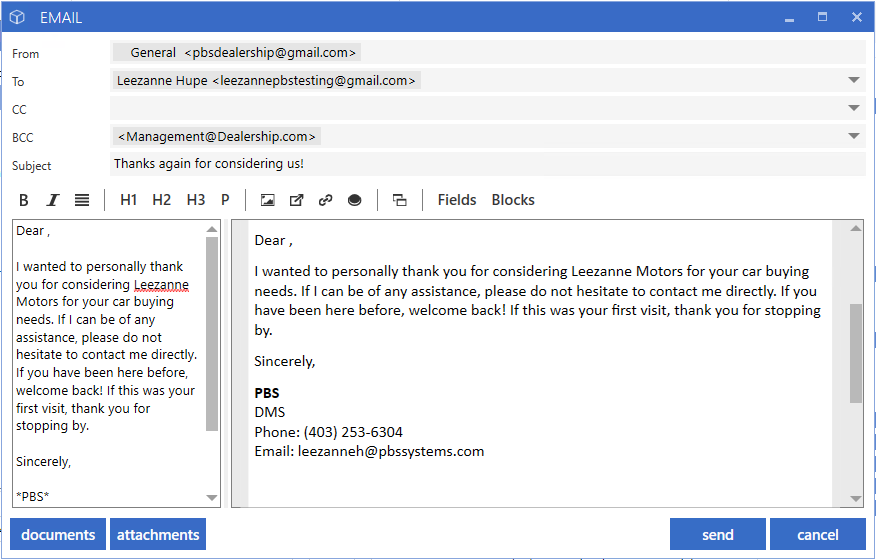Click the filled circle toolbar icon
This screenshot has width=876, height=560.
click(x=354, y=200)
